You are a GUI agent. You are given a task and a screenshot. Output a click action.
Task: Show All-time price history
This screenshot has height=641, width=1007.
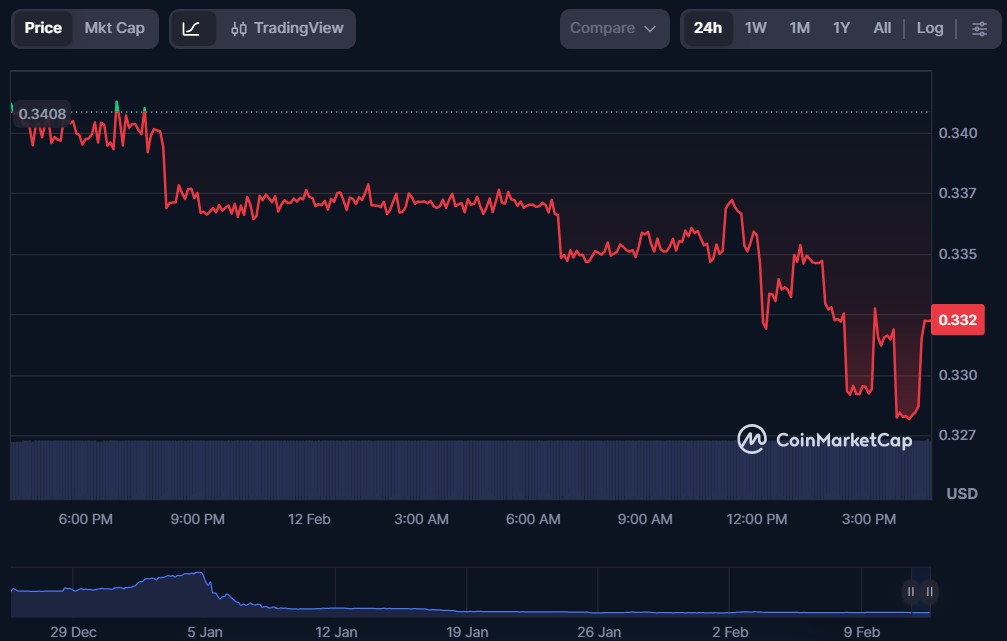pyautogui.click(x=882, y=28)
